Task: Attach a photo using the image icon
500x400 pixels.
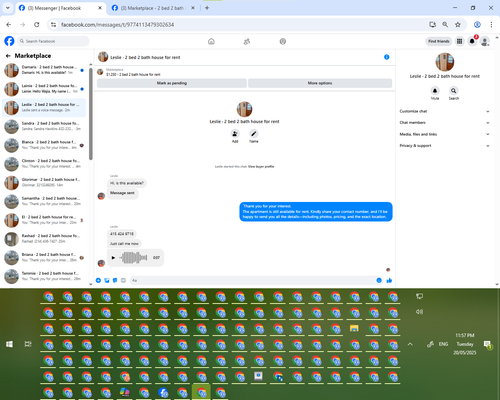Action: point(107,280)
